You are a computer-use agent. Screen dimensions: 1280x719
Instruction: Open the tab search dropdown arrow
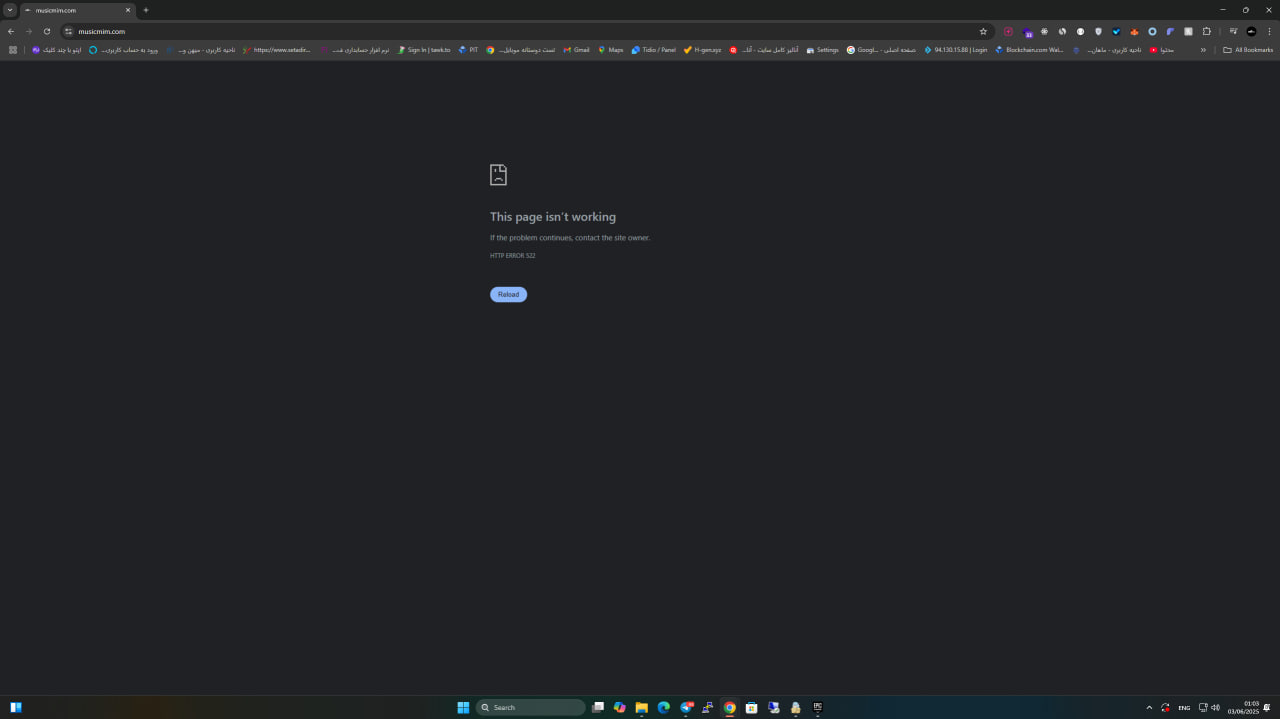tap(10, 10)
